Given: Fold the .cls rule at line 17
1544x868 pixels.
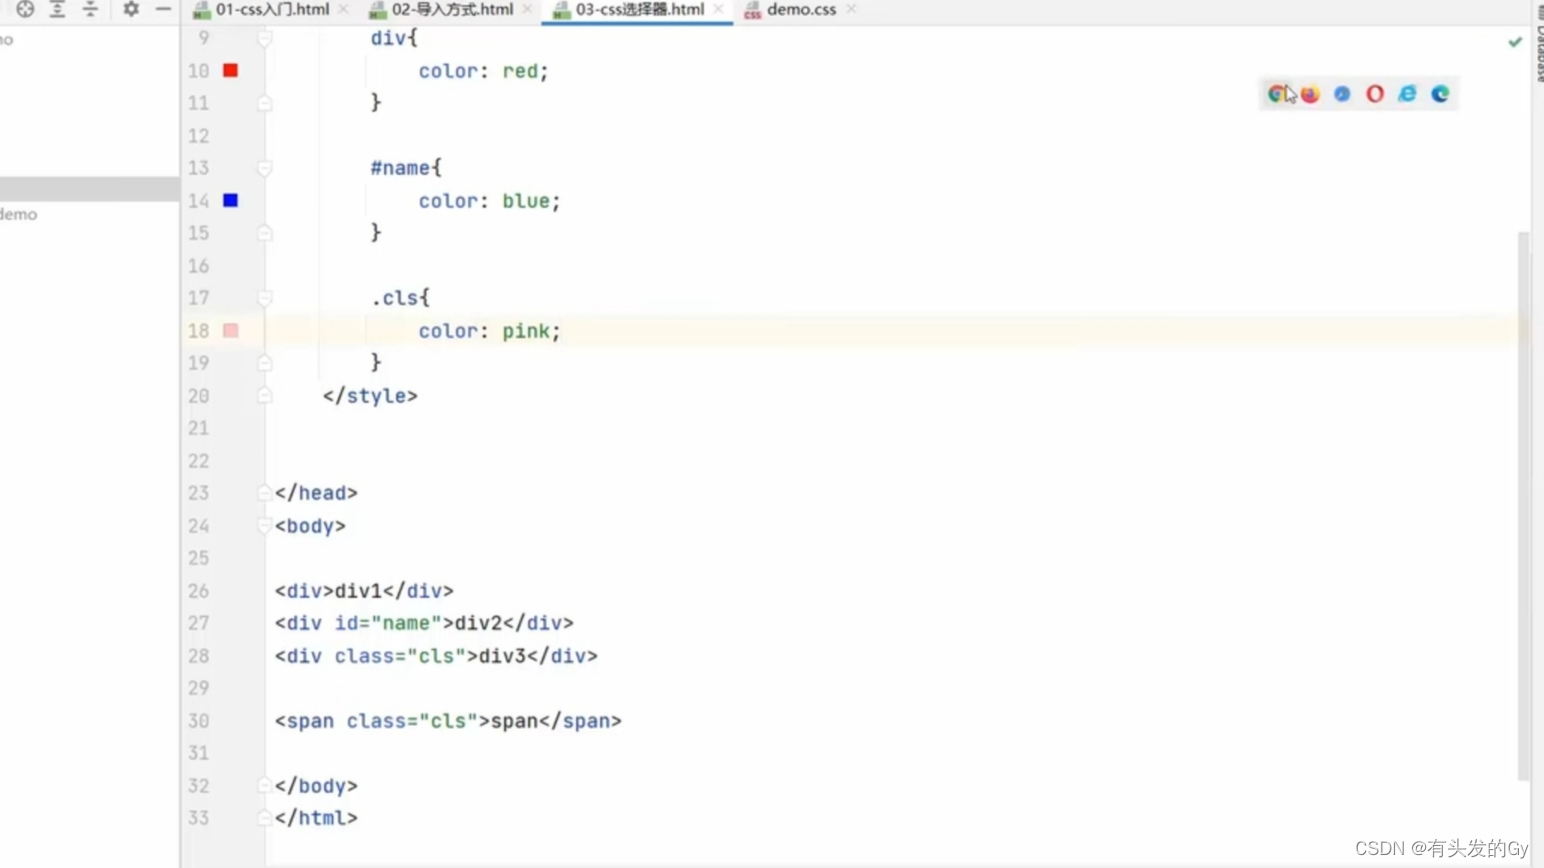Looking at the screenshot, I should coord(264,298).
